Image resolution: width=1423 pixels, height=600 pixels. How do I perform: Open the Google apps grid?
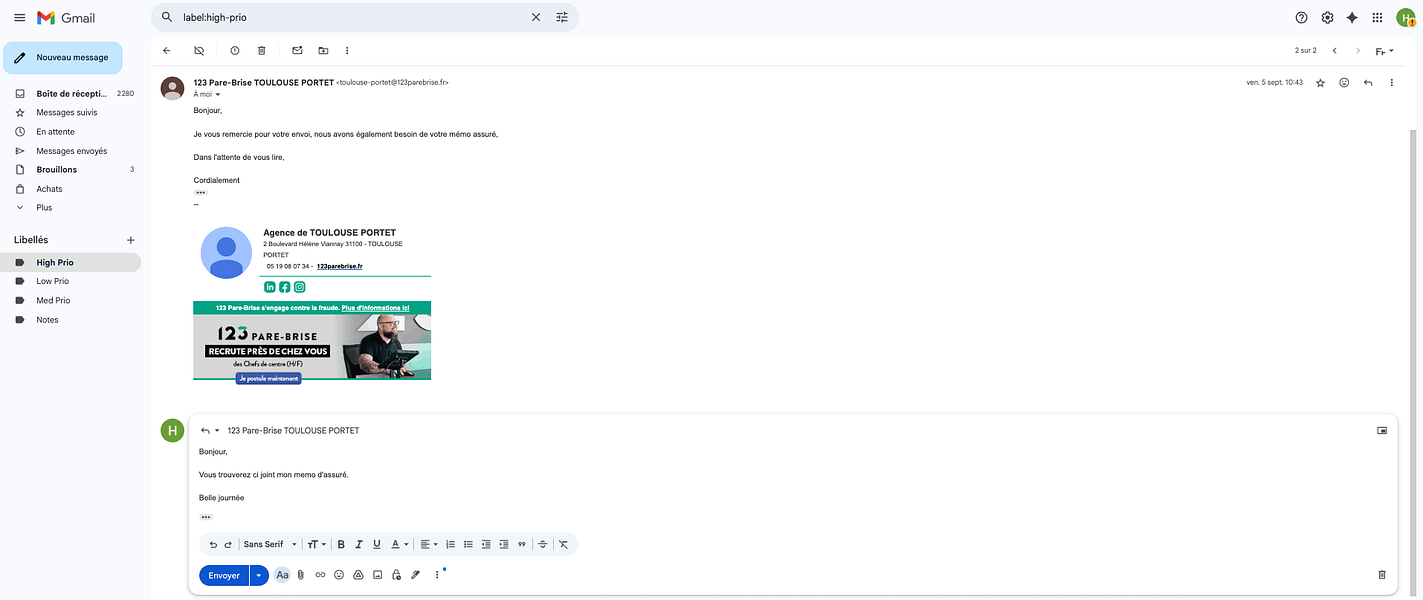point(1378,17)
